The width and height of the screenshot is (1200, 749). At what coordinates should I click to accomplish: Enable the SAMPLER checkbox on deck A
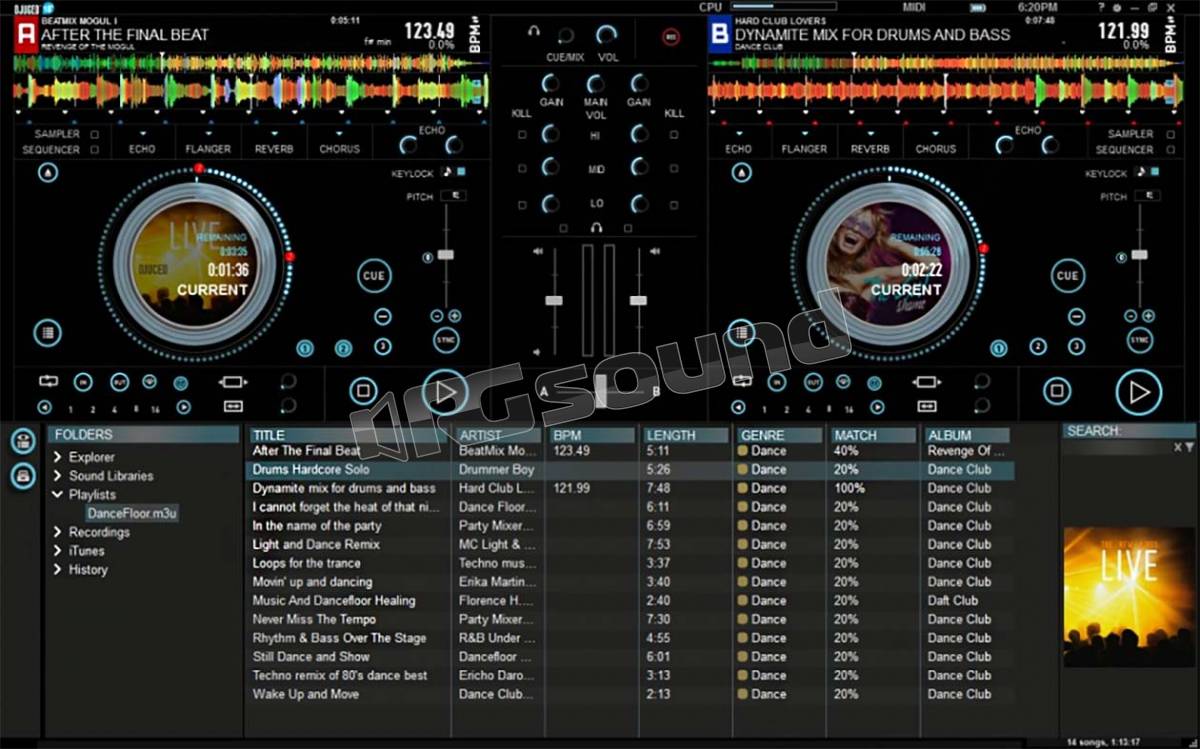click(95, 134)
